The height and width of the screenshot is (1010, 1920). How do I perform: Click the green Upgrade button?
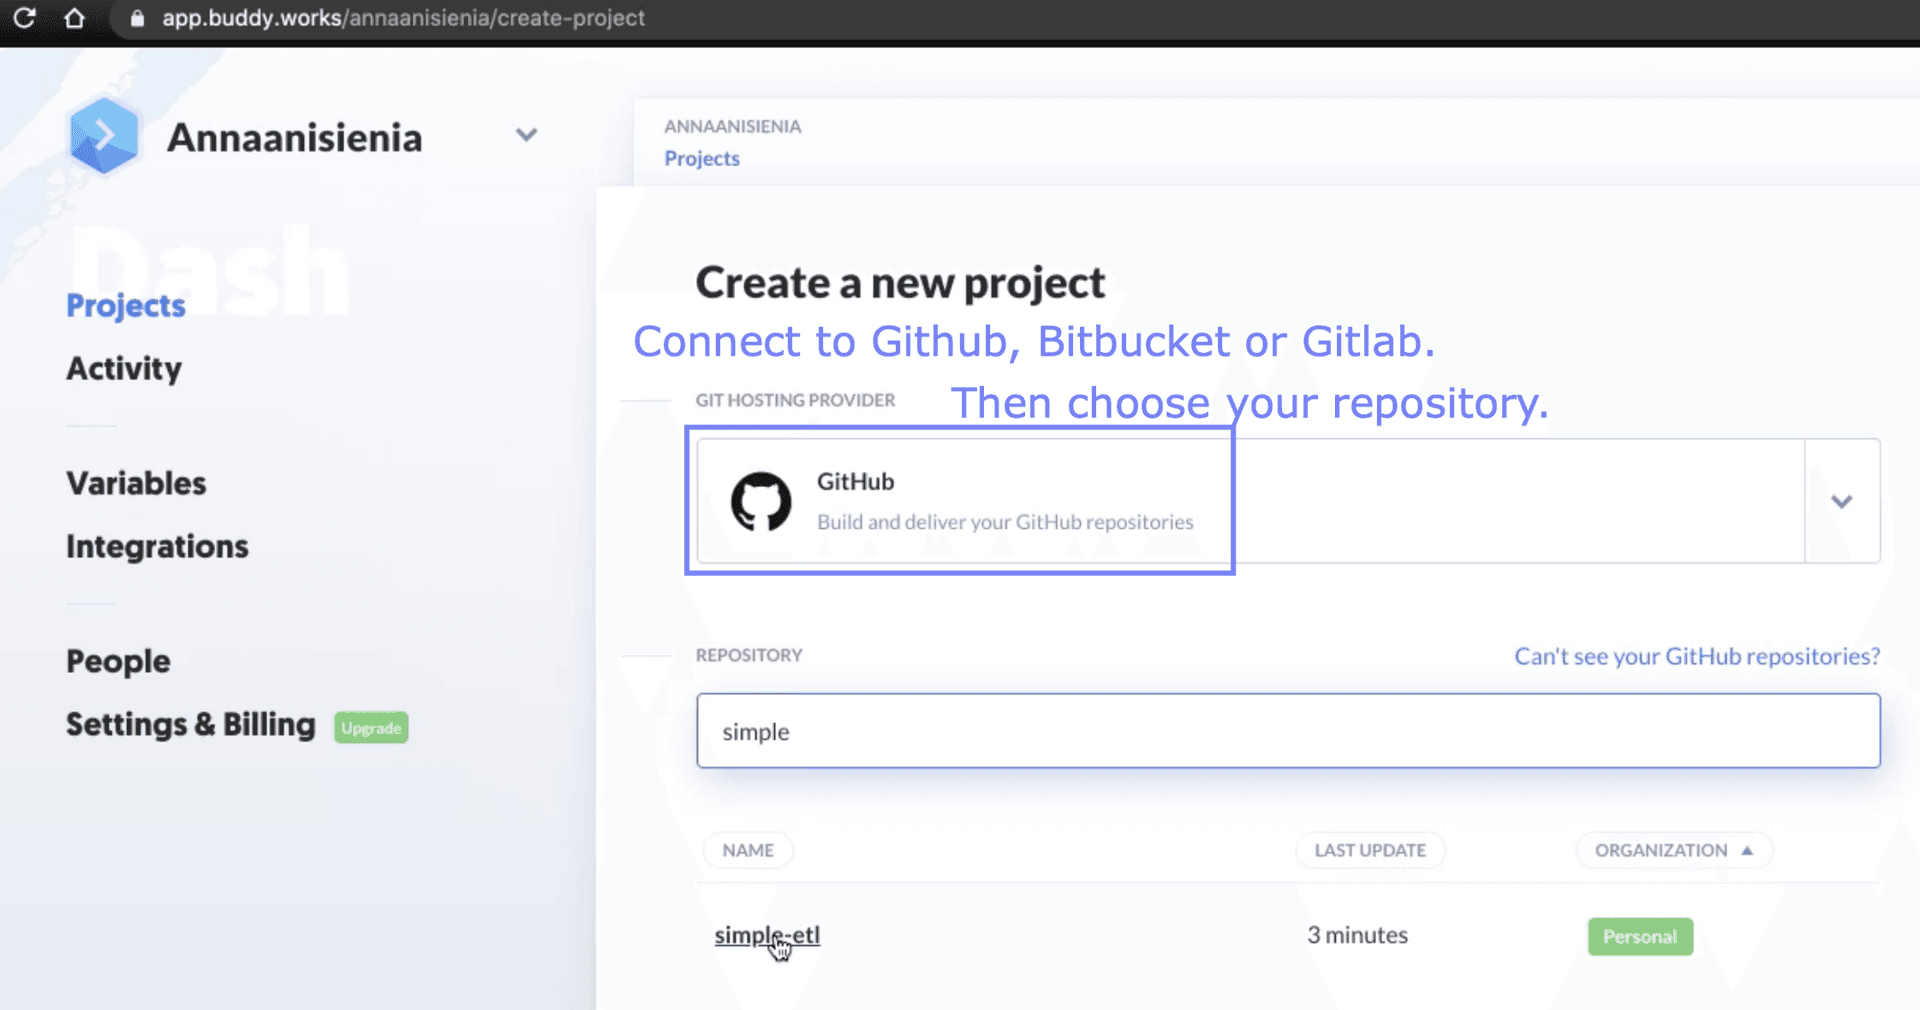[370, 727]
